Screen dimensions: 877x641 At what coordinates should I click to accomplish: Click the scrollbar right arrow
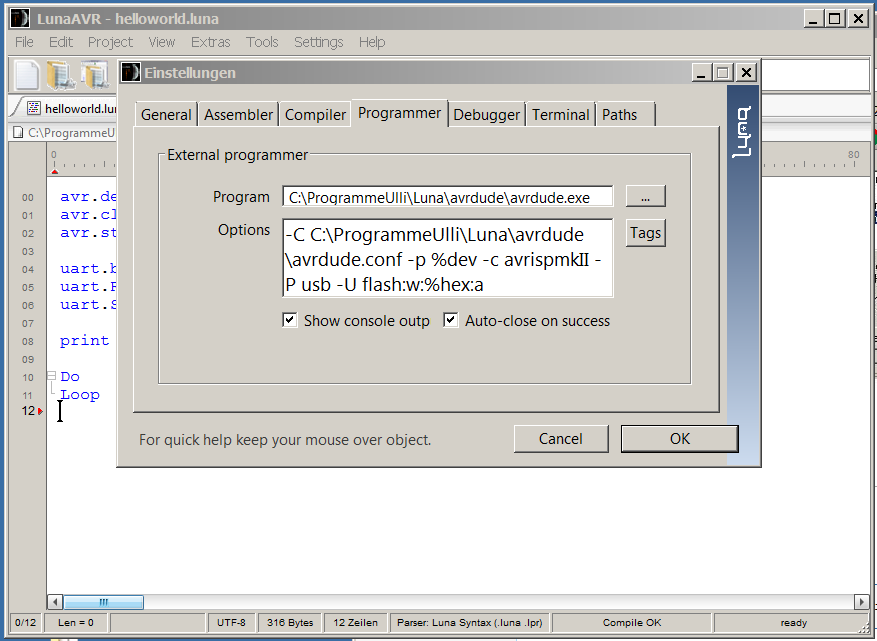pyautogui.click(x=861, y=602)
